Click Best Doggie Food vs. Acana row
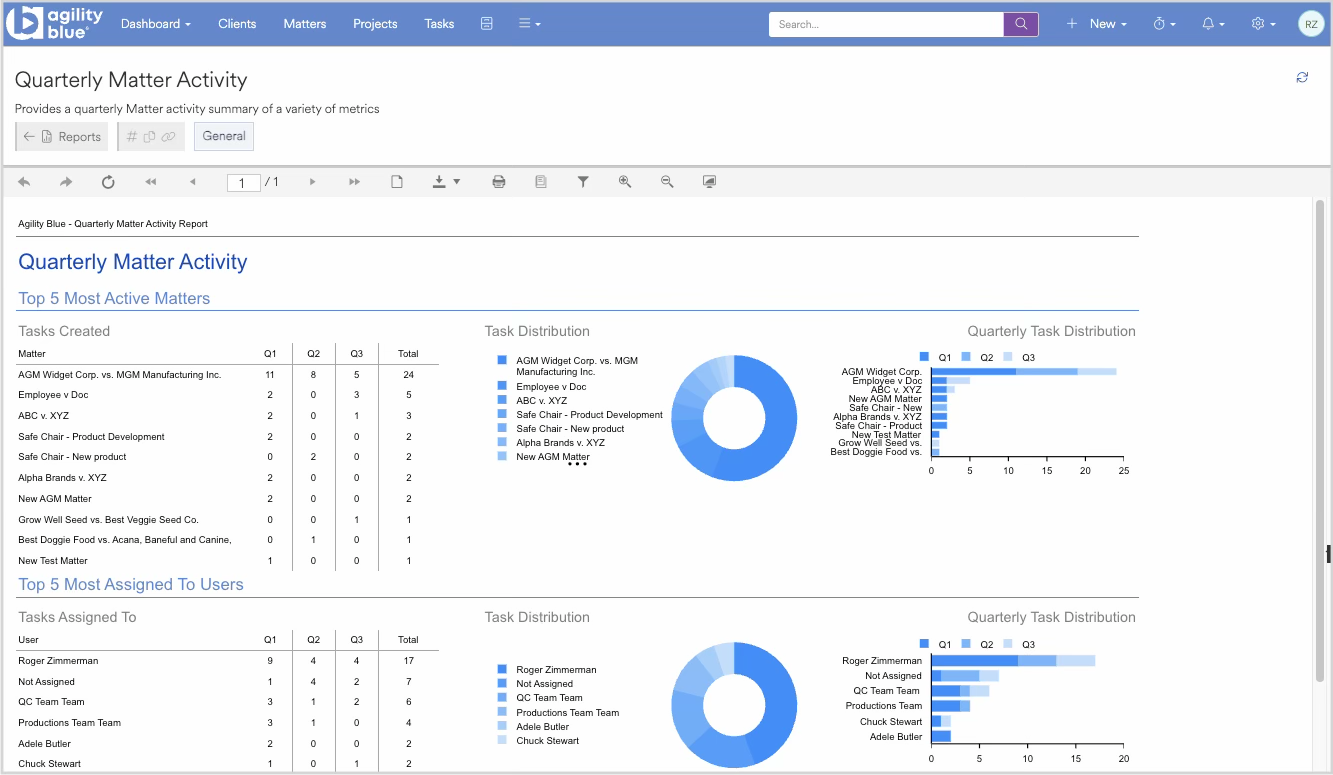 tap(228, 540)
